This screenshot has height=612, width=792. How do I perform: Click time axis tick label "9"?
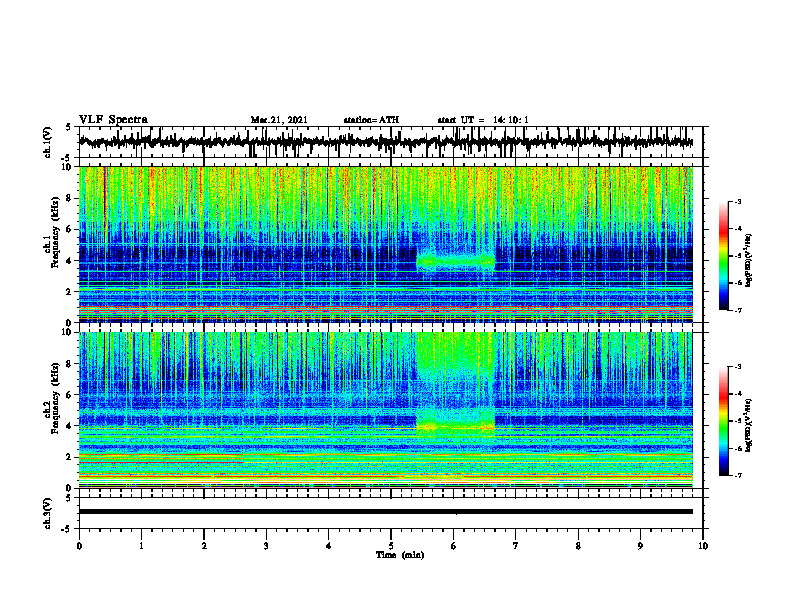pyautogui.click(x=640, y=546)
